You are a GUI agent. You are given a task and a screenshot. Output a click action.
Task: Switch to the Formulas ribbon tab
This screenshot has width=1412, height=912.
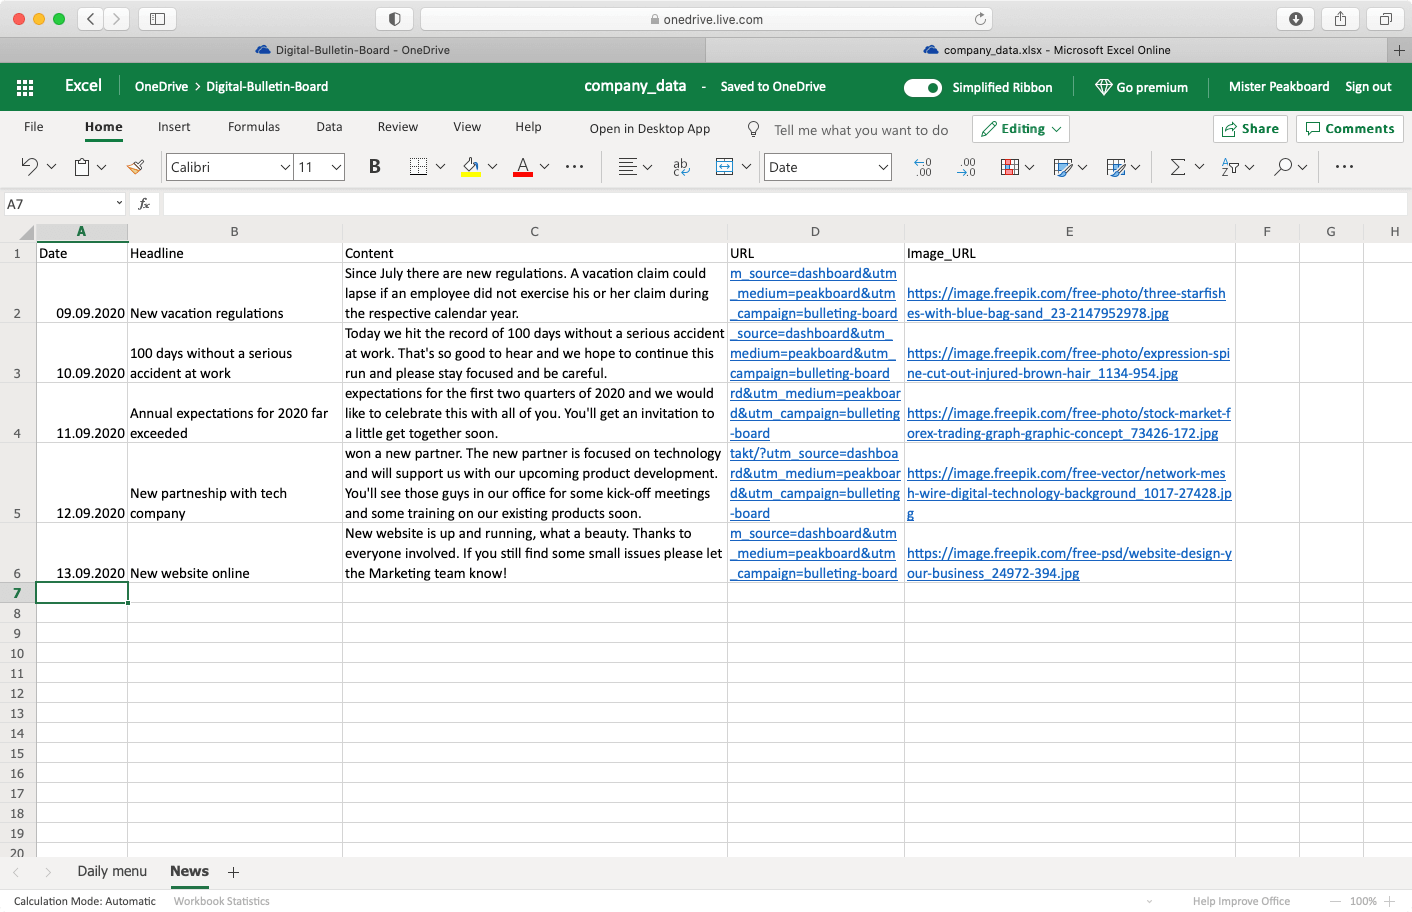254,127
